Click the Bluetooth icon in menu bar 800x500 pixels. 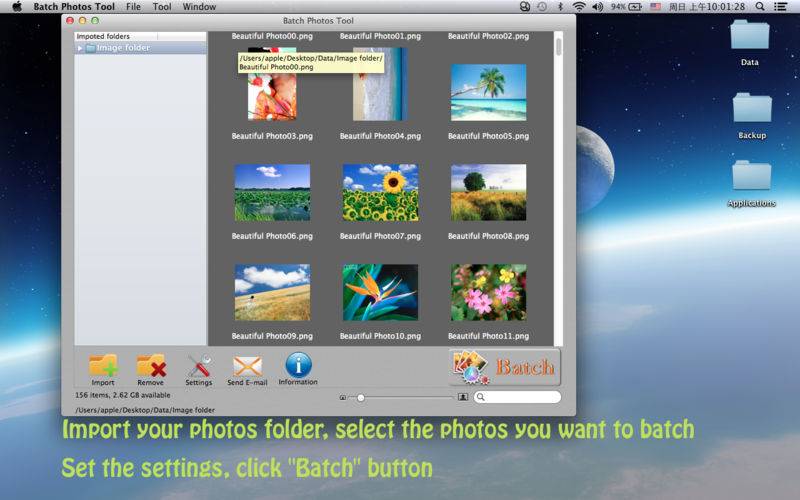click(560, 7)
